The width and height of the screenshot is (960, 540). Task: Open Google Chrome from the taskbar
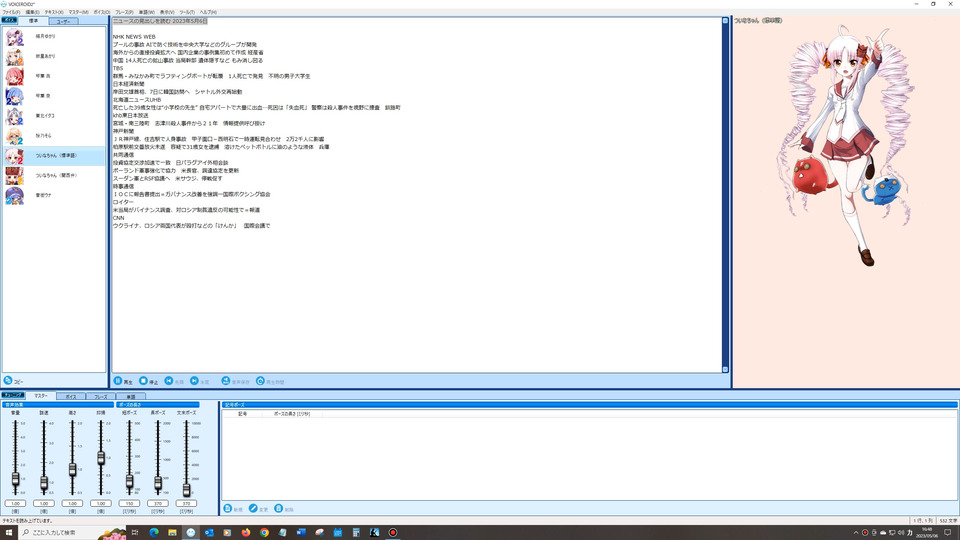pyautogui.click(x=264, y=533)
